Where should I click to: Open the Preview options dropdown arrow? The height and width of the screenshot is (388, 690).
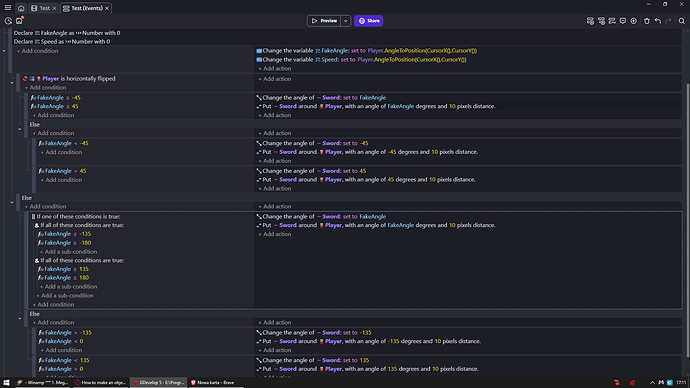[346, 21]
